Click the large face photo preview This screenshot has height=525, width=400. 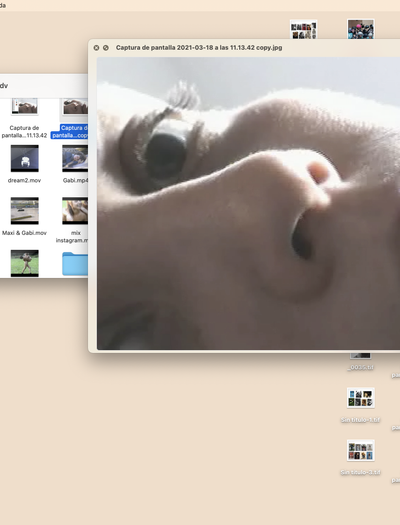[248, 203]
